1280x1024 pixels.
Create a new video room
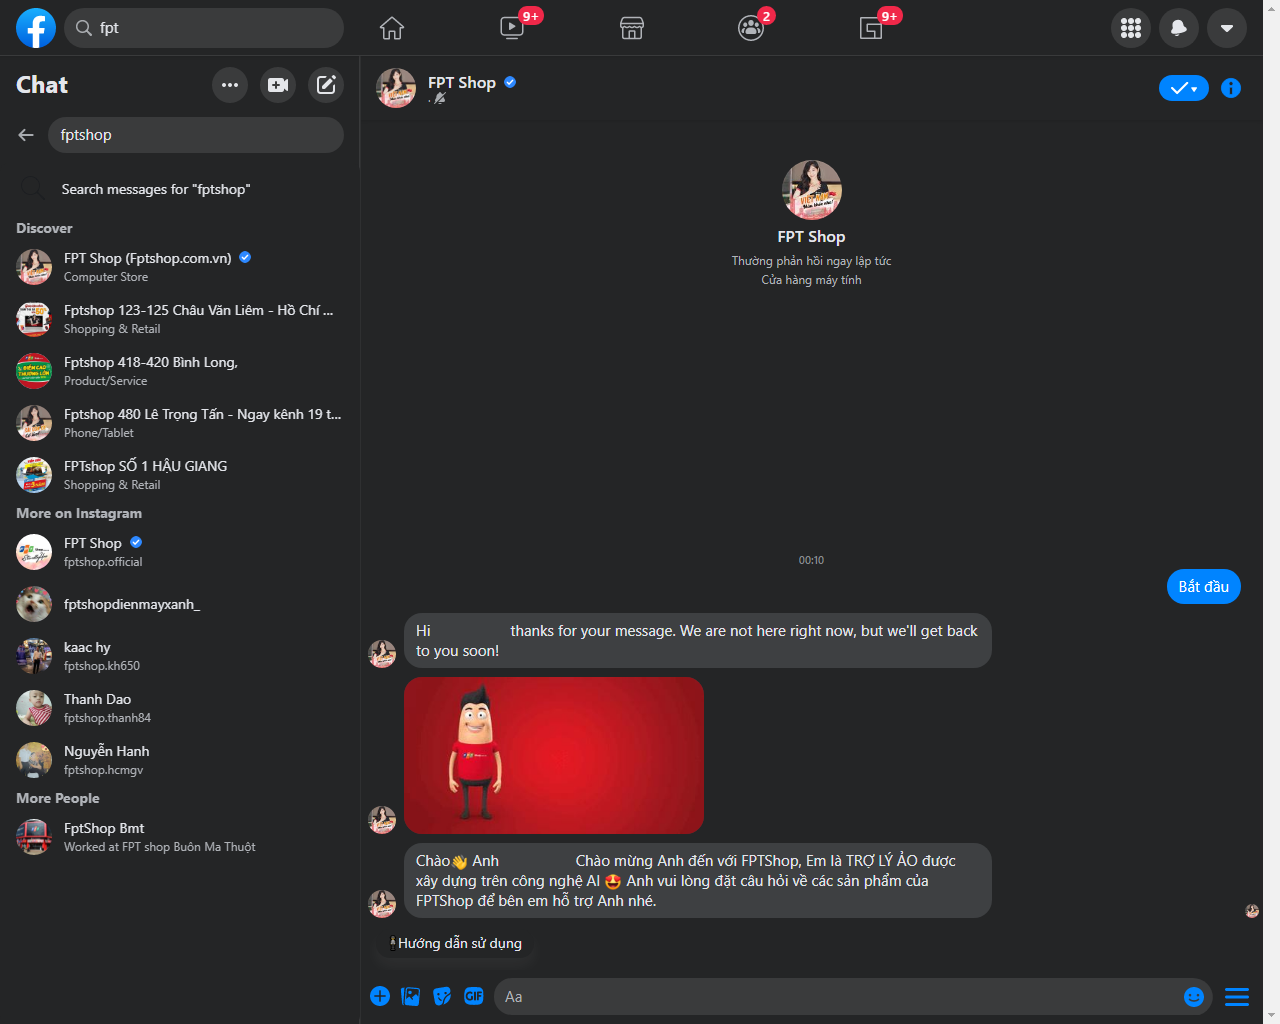pyautogui.click(x=278, y=85)
